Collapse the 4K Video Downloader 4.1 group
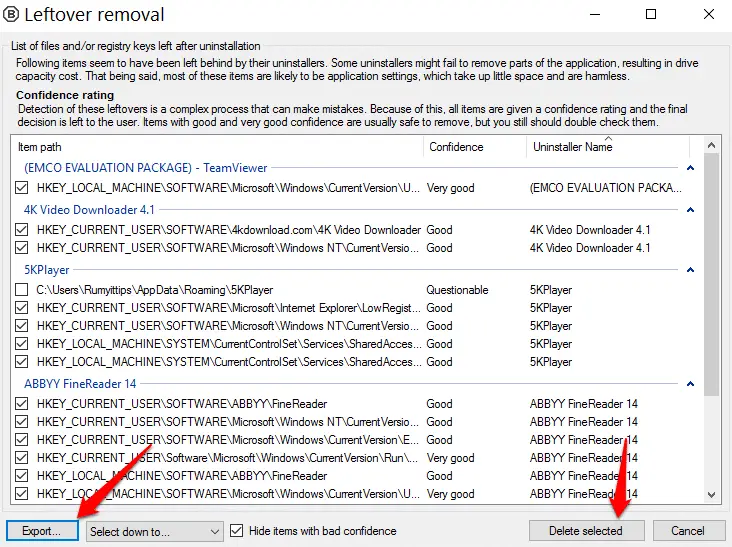The image size is (732, 547). click(x=690, y=210)
